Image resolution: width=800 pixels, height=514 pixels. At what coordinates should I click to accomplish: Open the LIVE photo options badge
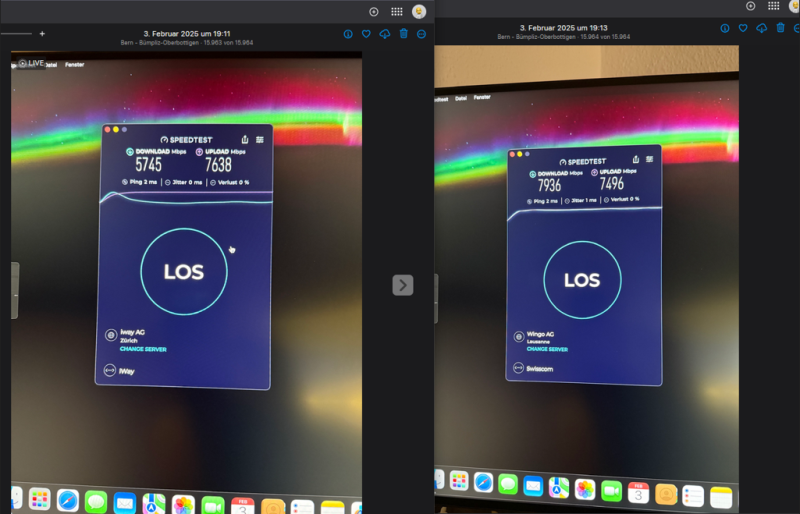pyautogui.click(x=30, y=63)
